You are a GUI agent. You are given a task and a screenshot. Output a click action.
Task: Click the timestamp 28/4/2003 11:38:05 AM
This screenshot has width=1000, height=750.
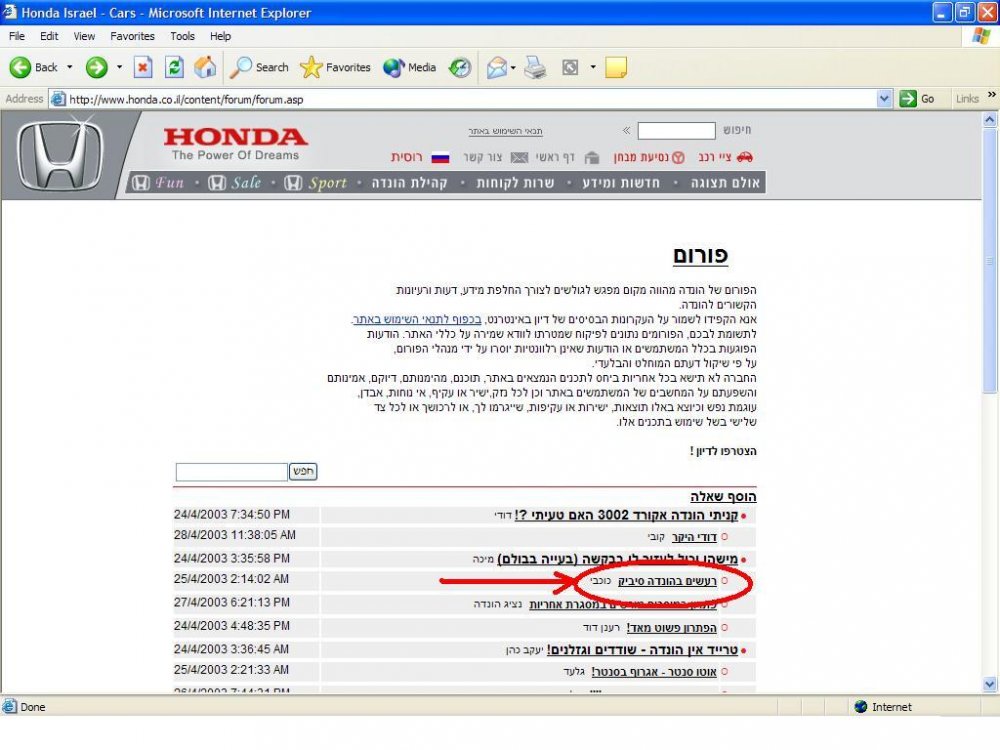pos(235,535)
